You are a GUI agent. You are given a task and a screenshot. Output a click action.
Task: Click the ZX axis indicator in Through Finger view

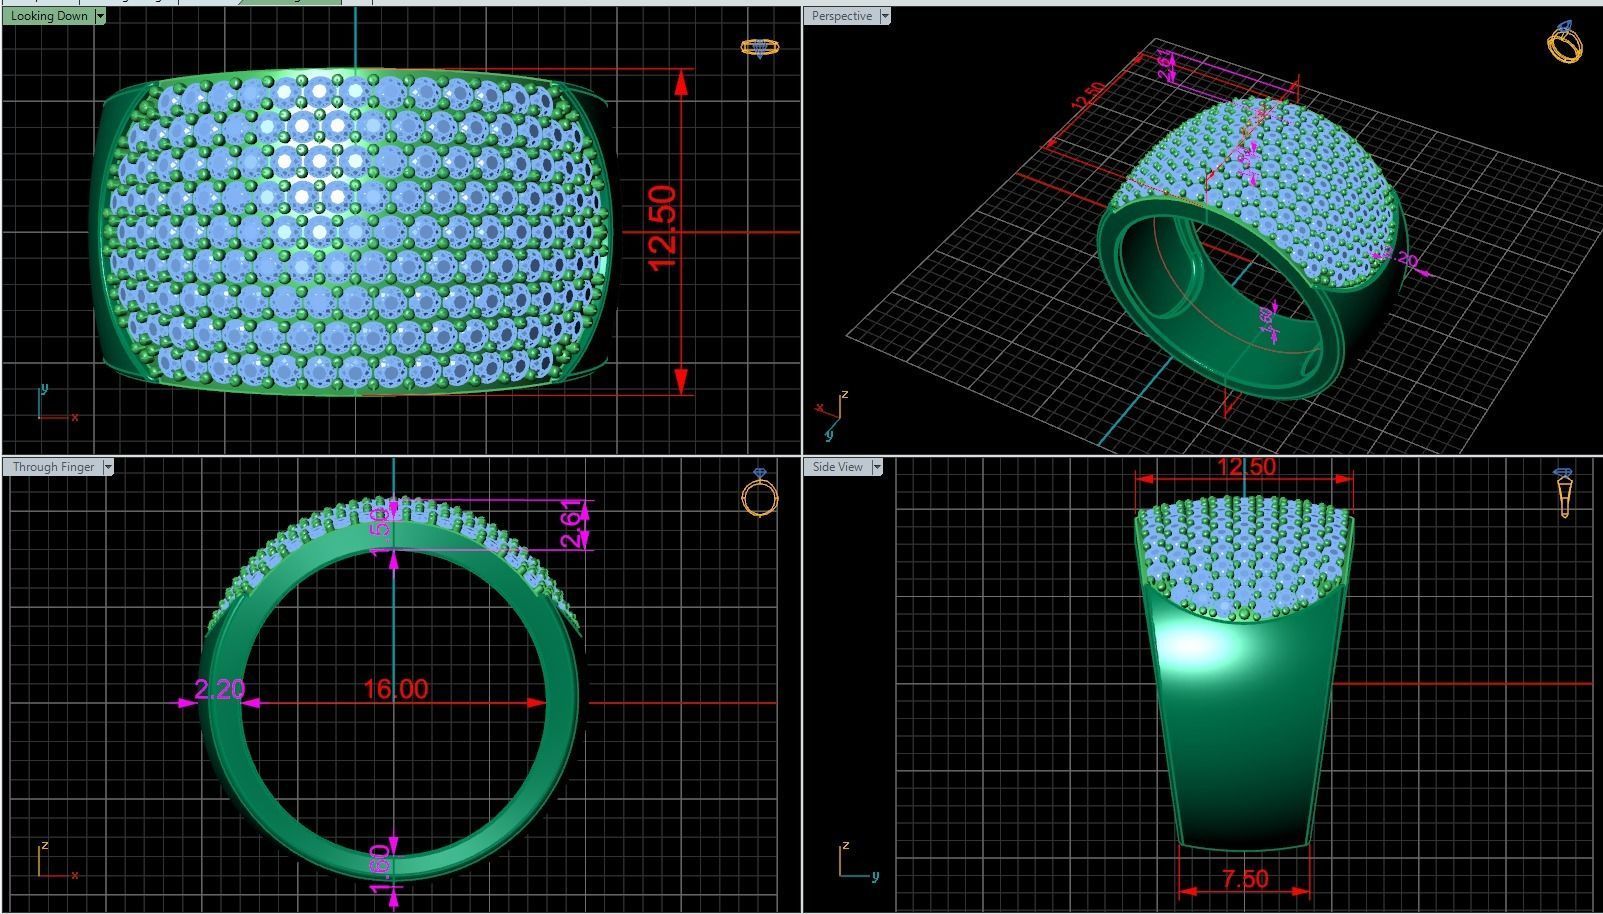point(57,861)
